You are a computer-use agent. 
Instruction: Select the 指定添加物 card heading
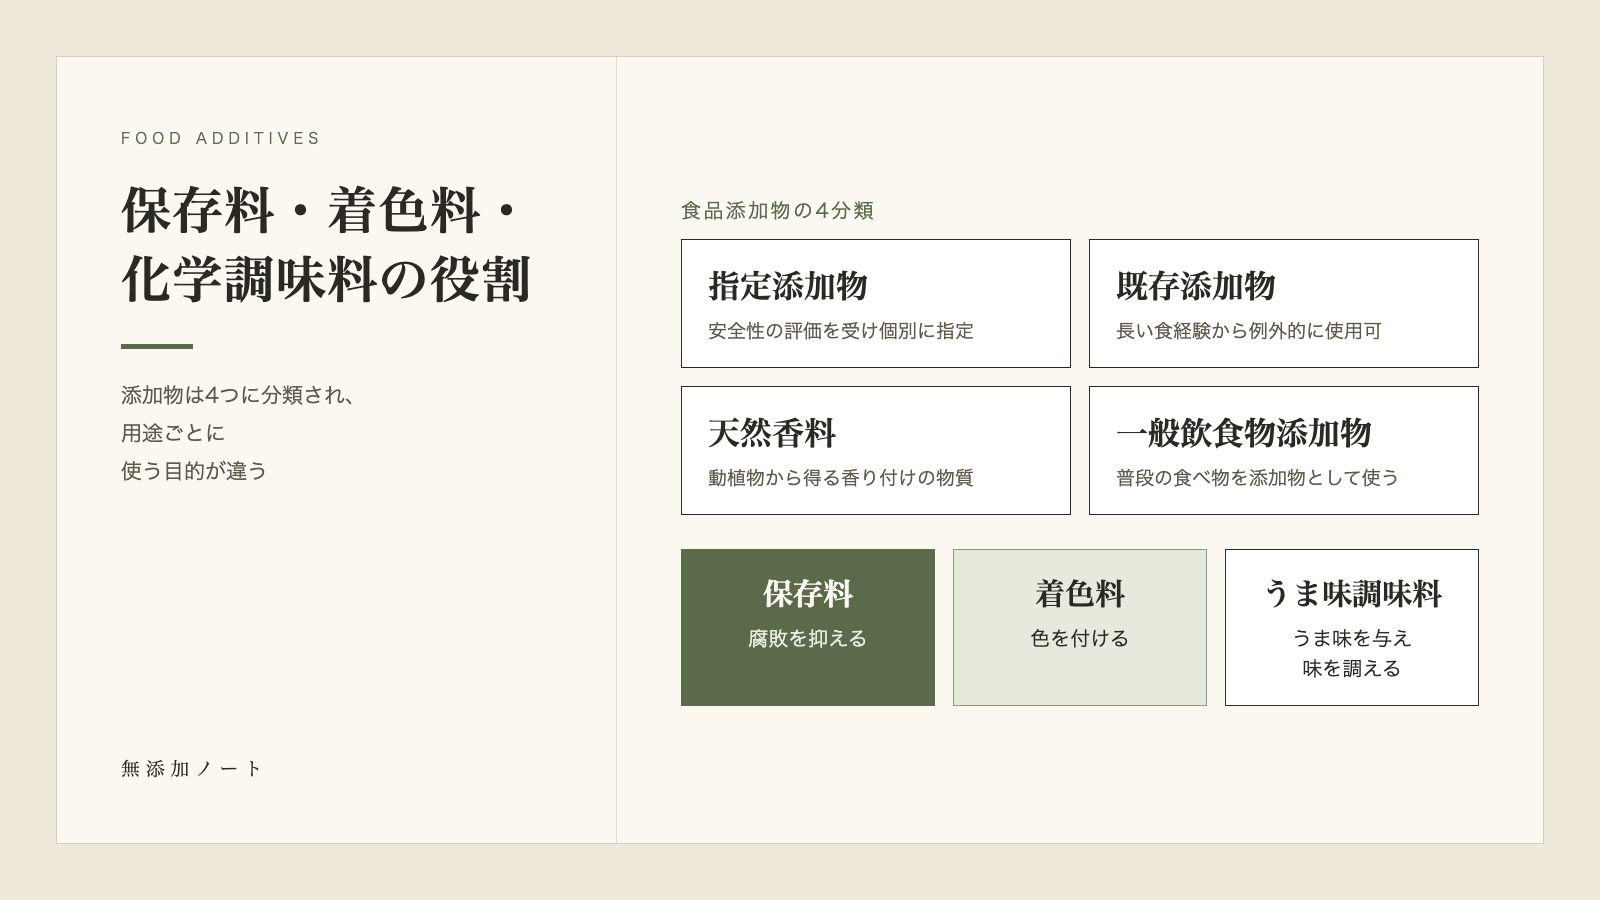click(788, 286)
